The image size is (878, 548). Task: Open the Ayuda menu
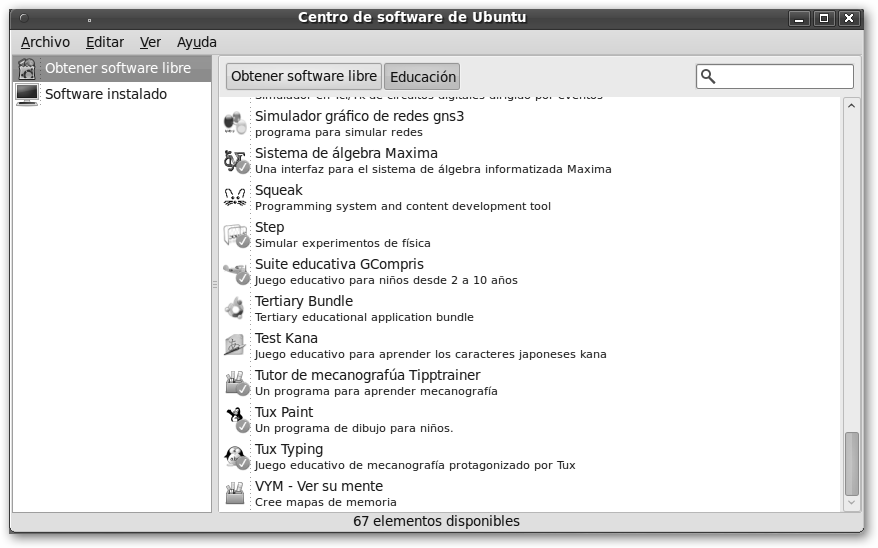click(x=197, y=42)
